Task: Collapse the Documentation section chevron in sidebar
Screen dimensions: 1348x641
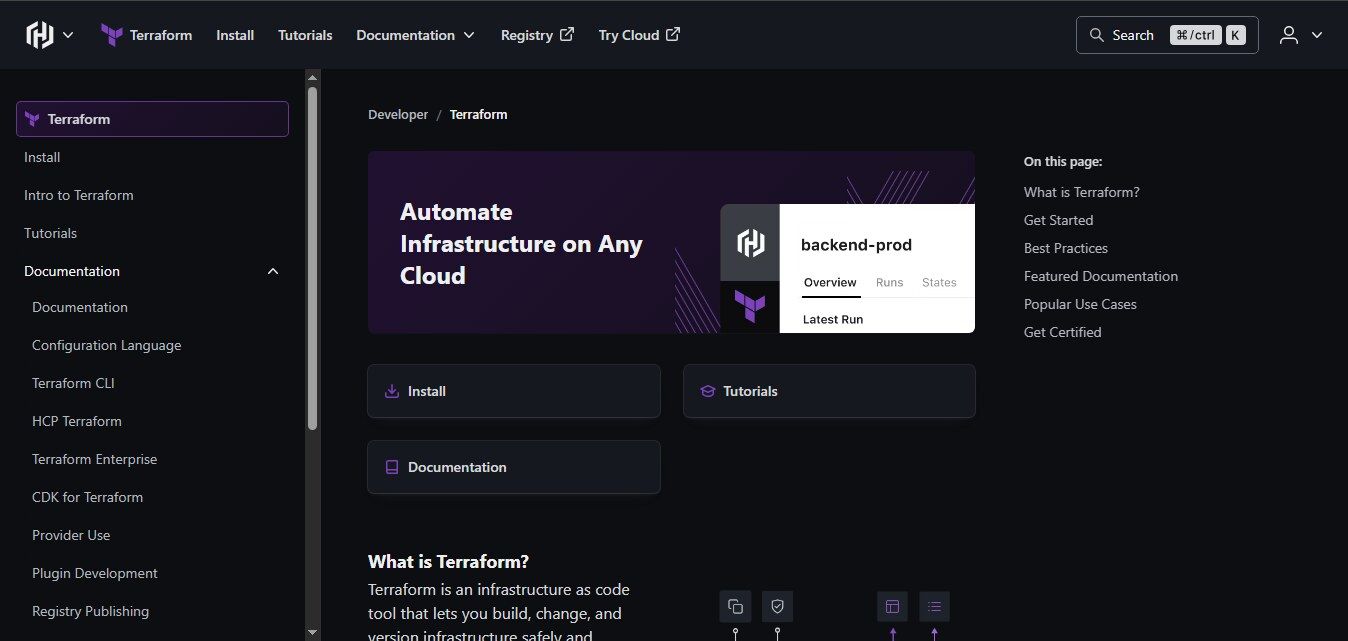Action: [273, 271]
